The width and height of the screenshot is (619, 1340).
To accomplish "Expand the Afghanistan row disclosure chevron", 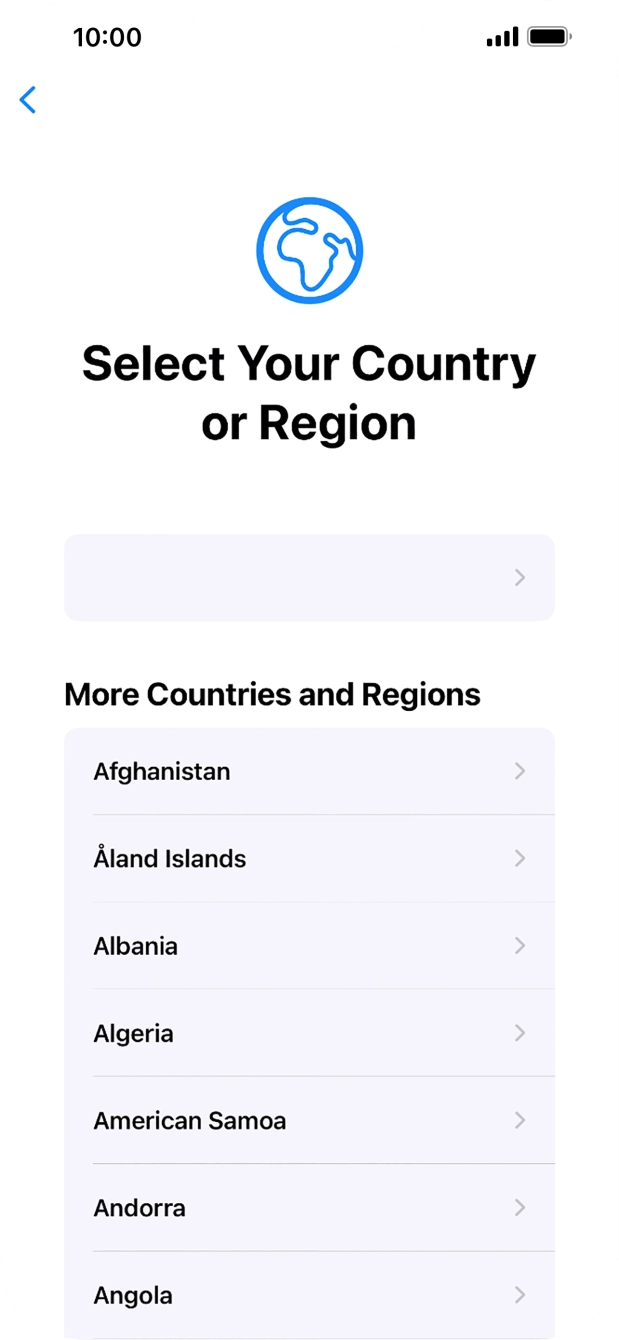I will pos(520,771).
